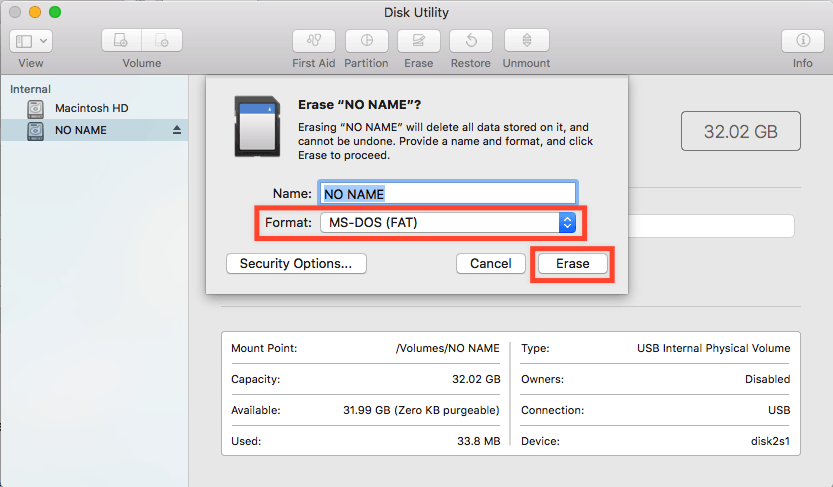Click the Cancel button
833x487 pixels.
[491, 263]
